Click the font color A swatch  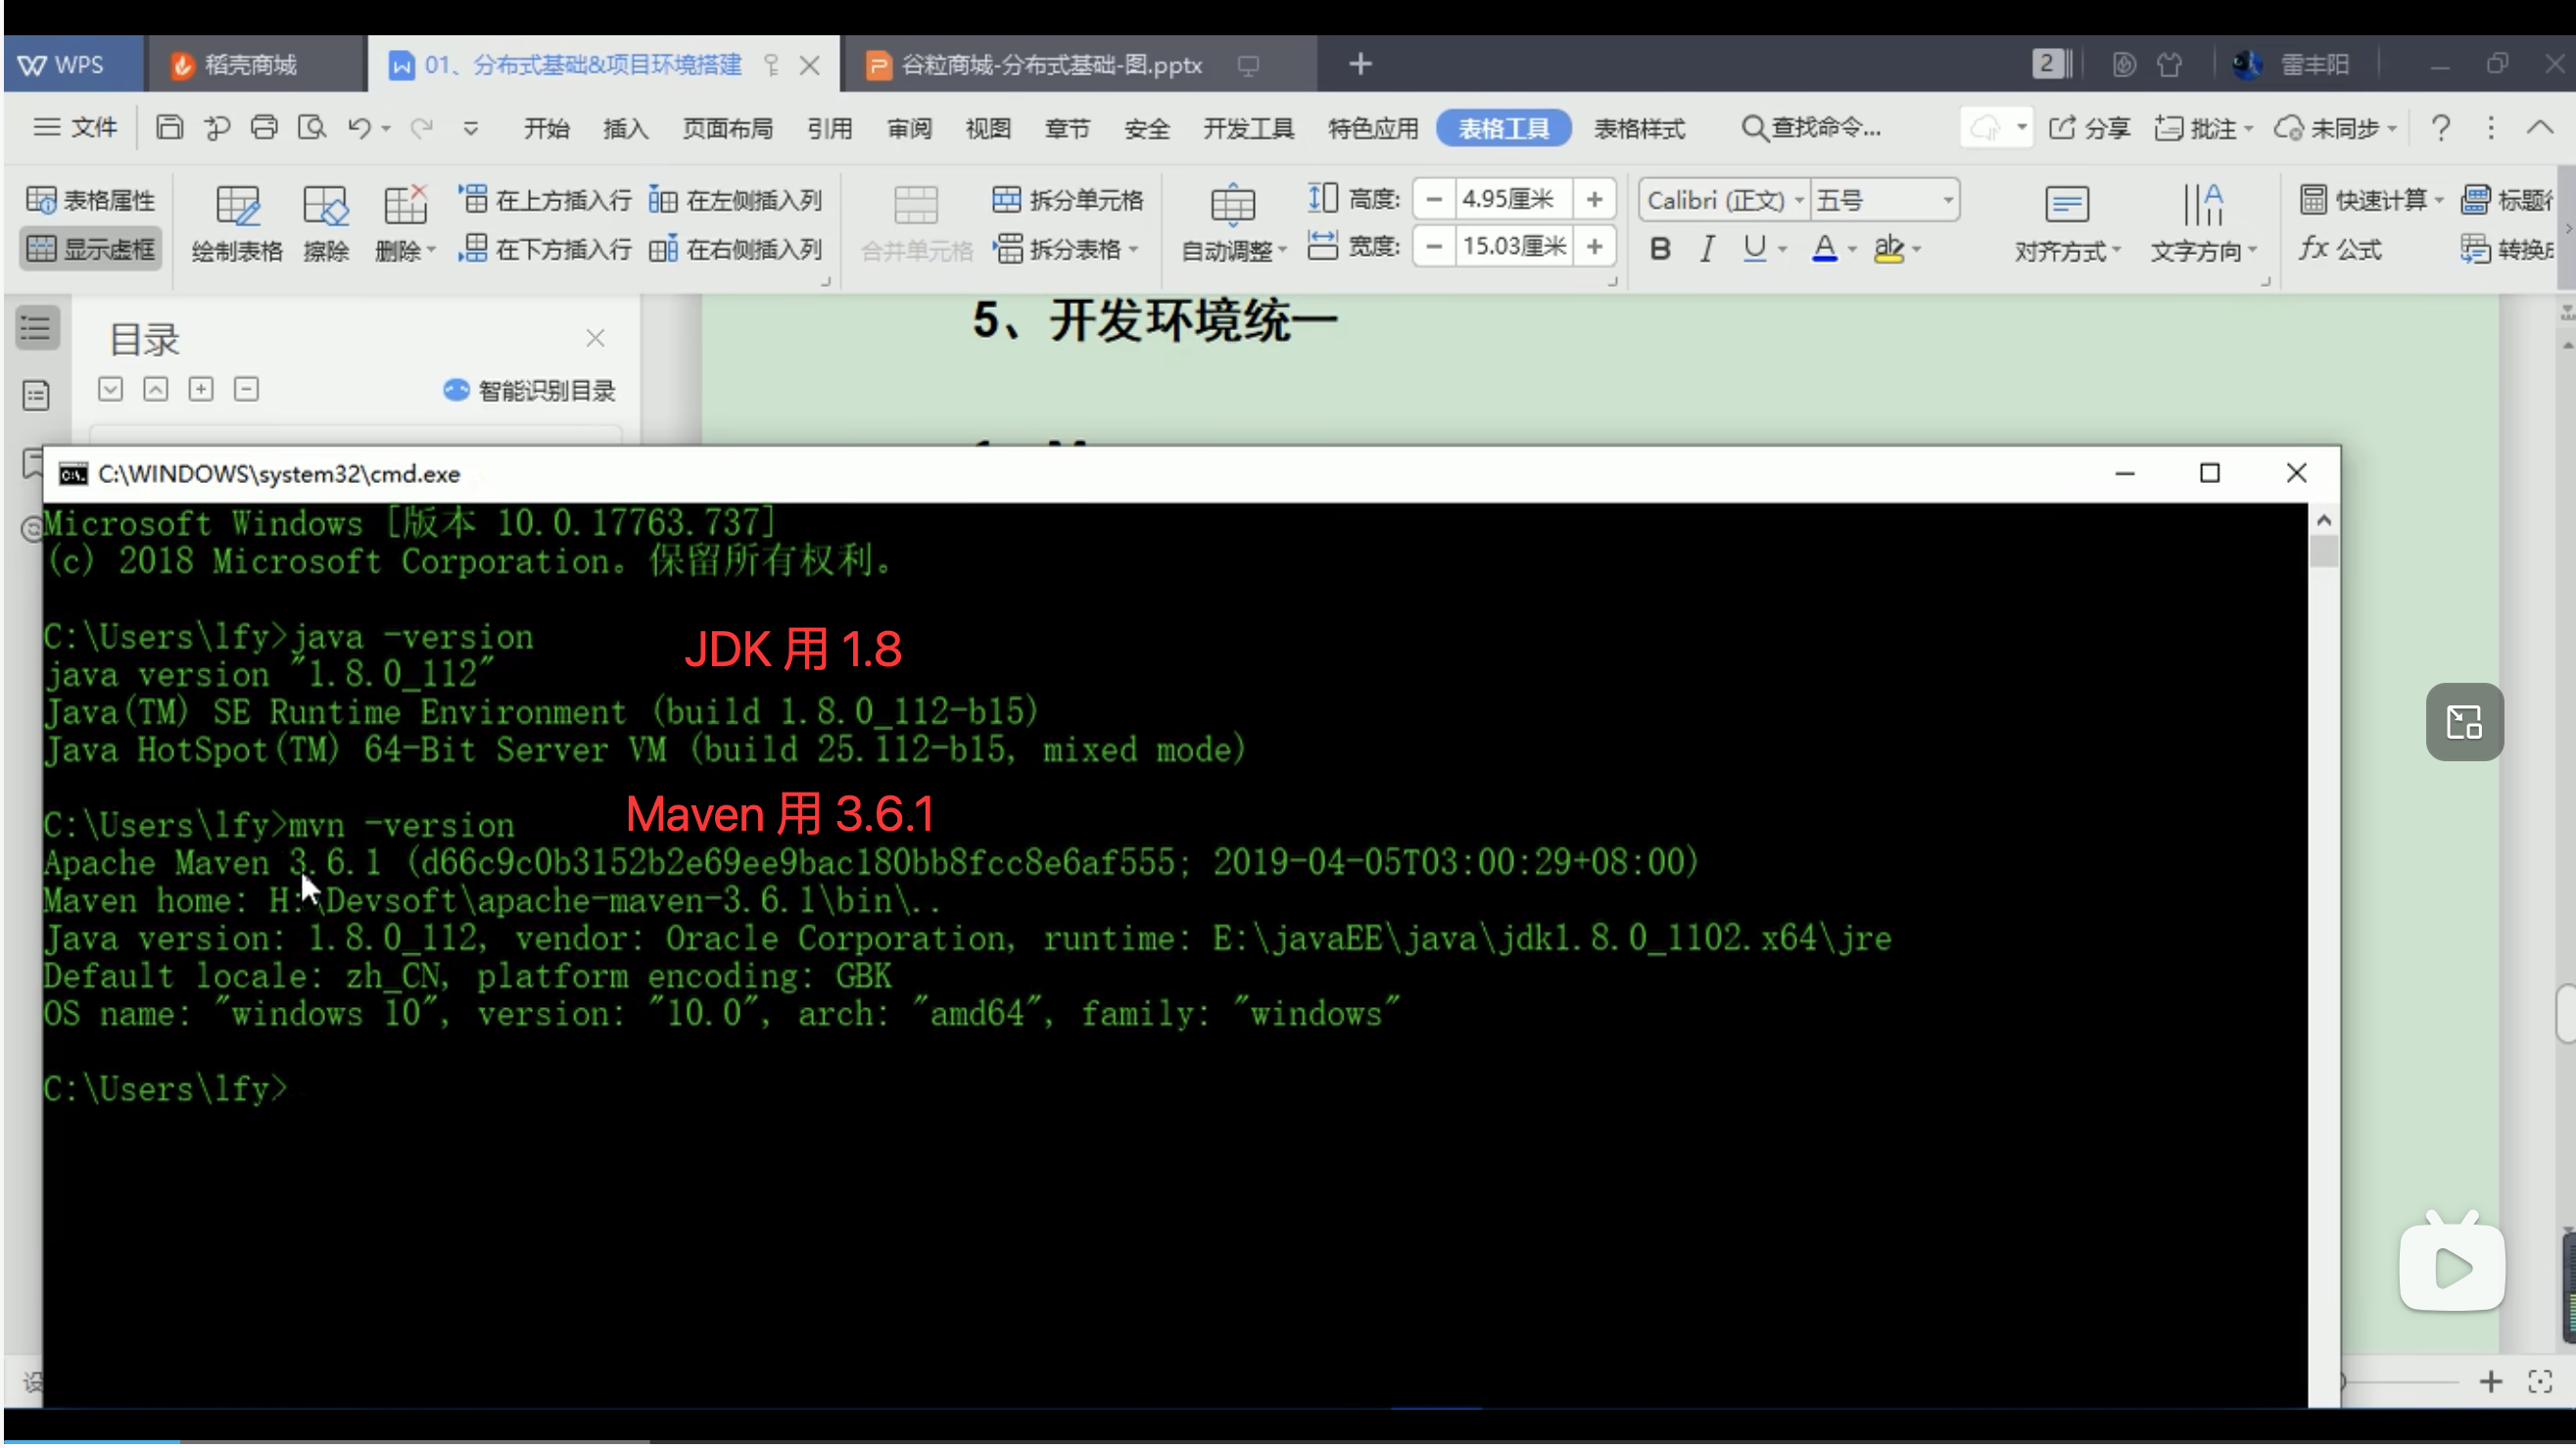[x=1823, y=248]
